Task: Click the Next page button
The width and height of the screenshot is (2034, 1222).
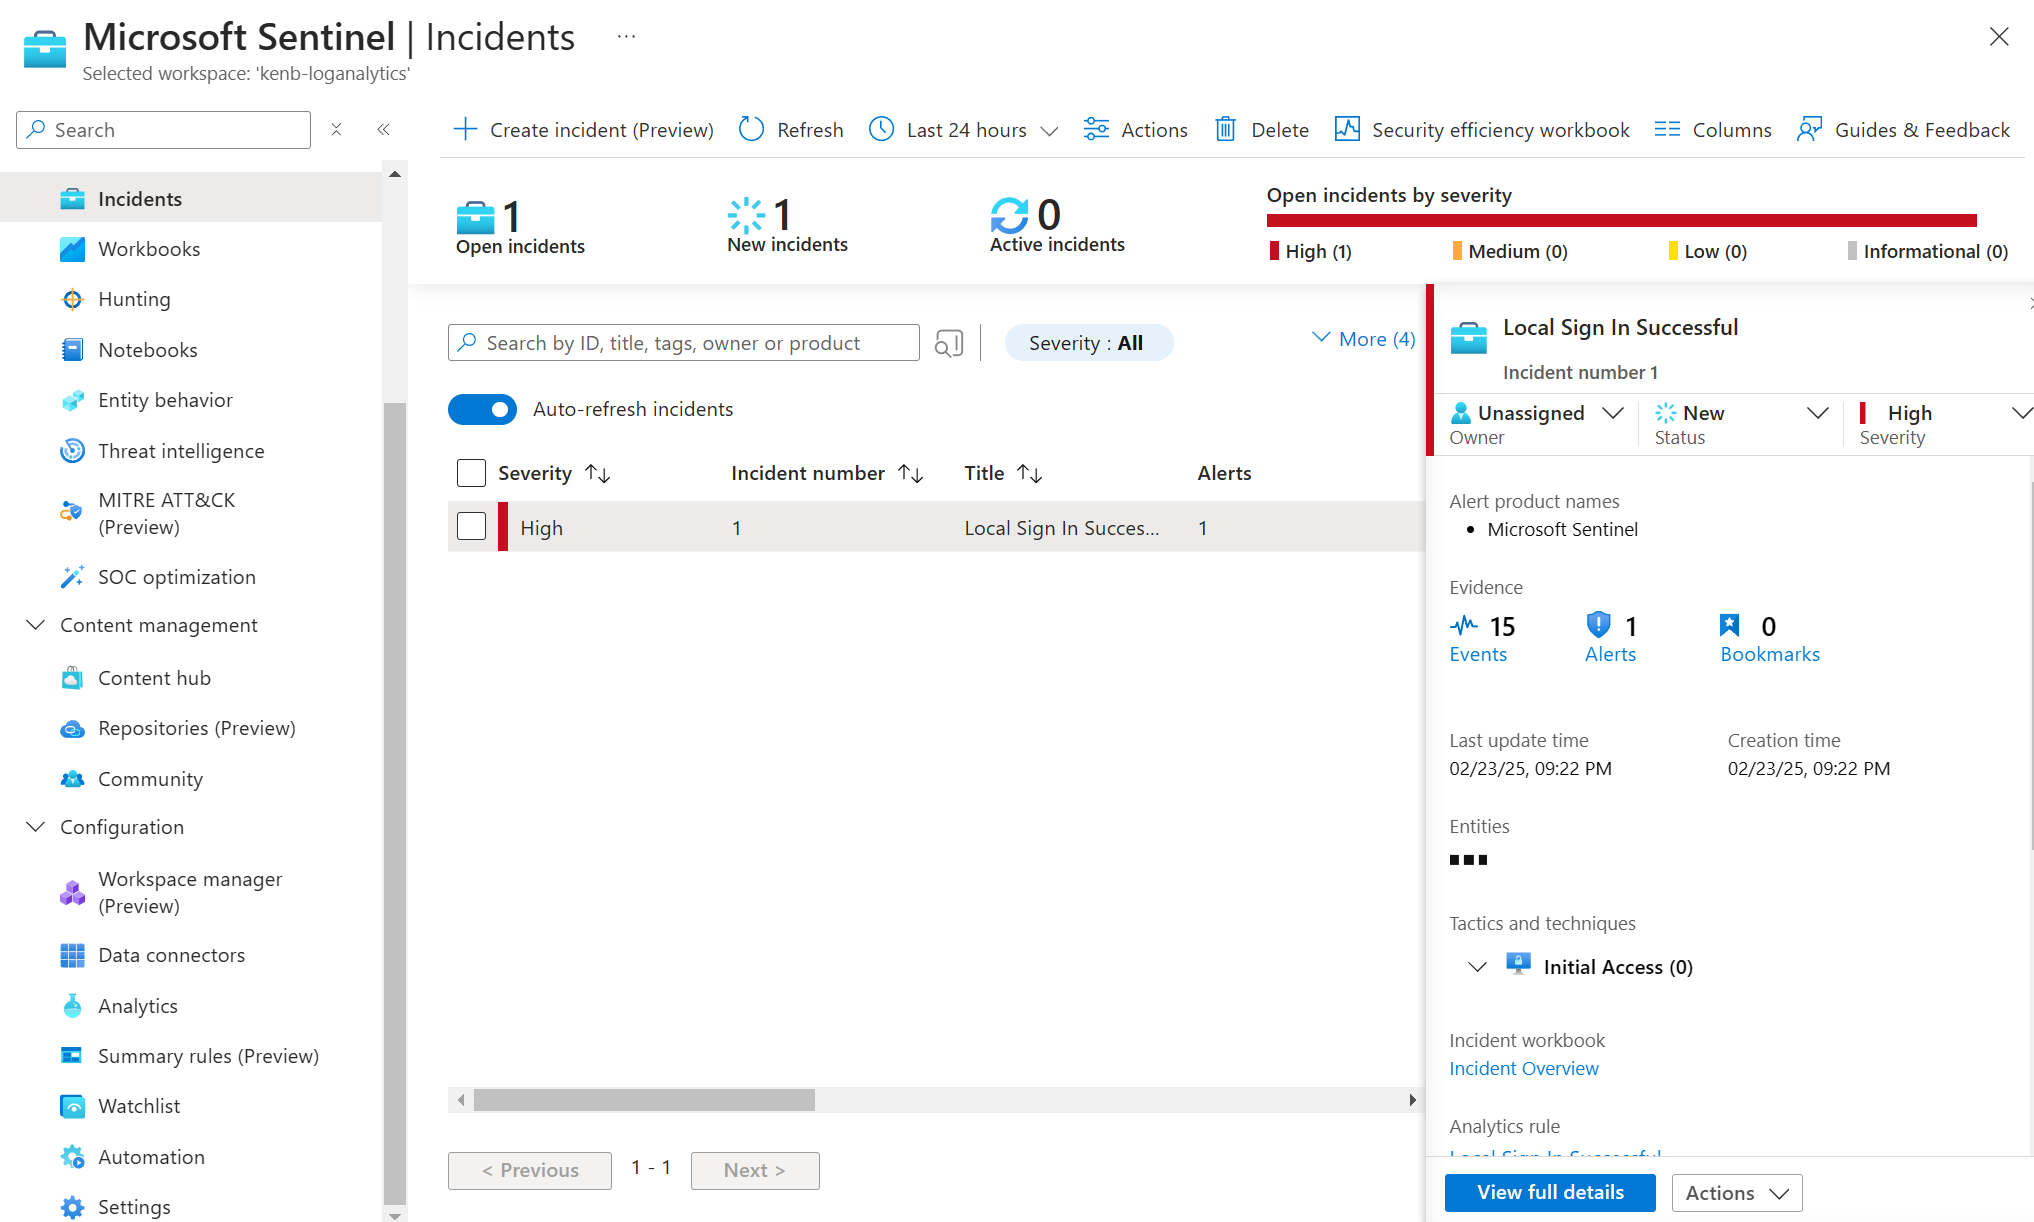Action: tap(755, 1170)
